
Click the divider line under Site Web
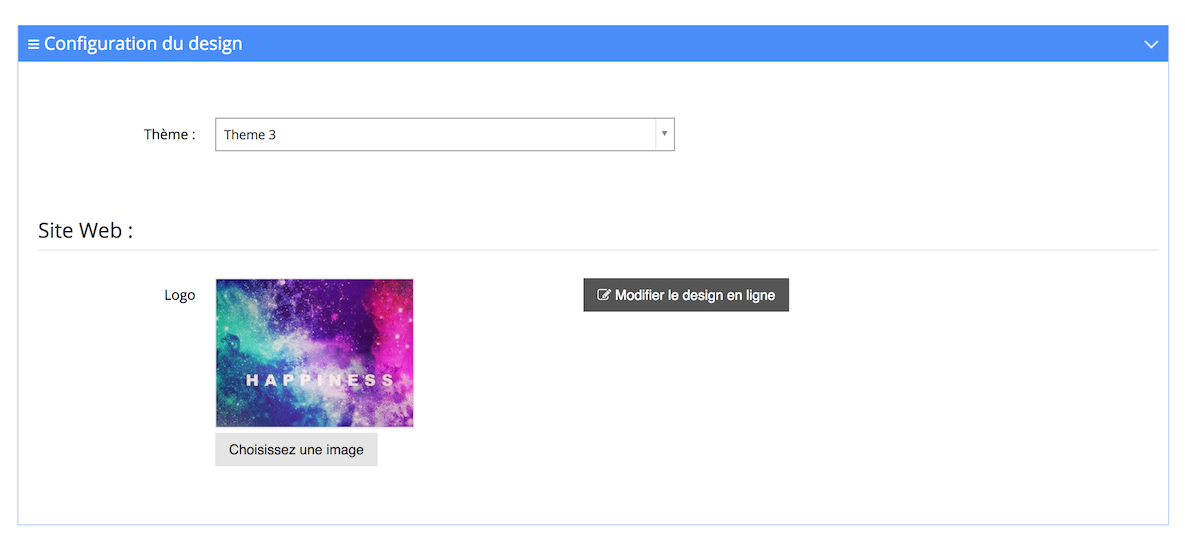[598, 249]
